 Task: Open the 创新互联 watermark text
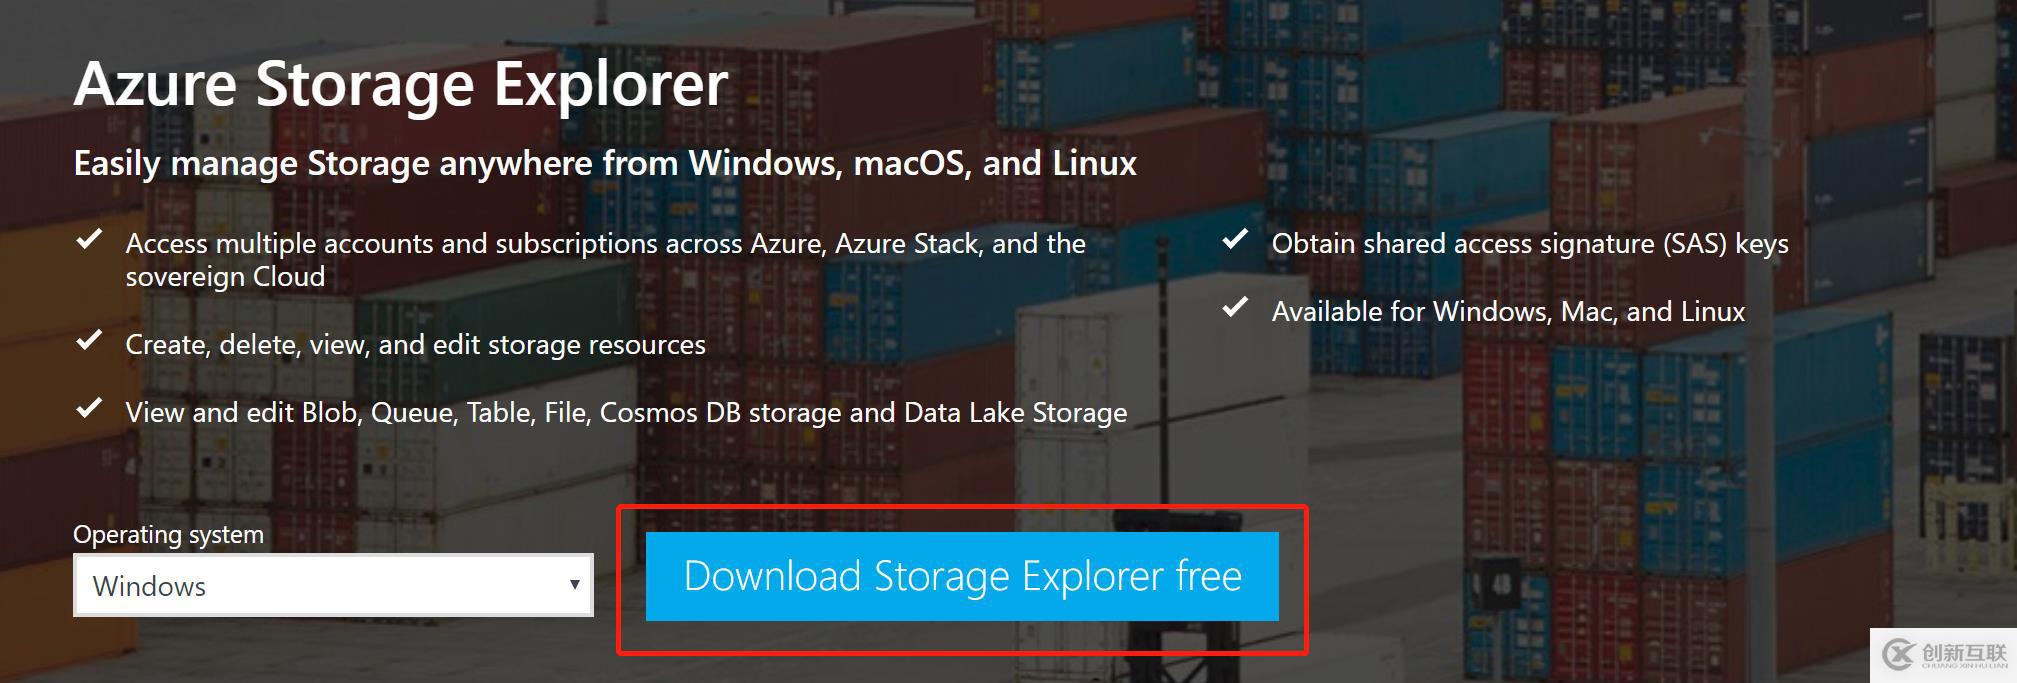pos(1964,655)
